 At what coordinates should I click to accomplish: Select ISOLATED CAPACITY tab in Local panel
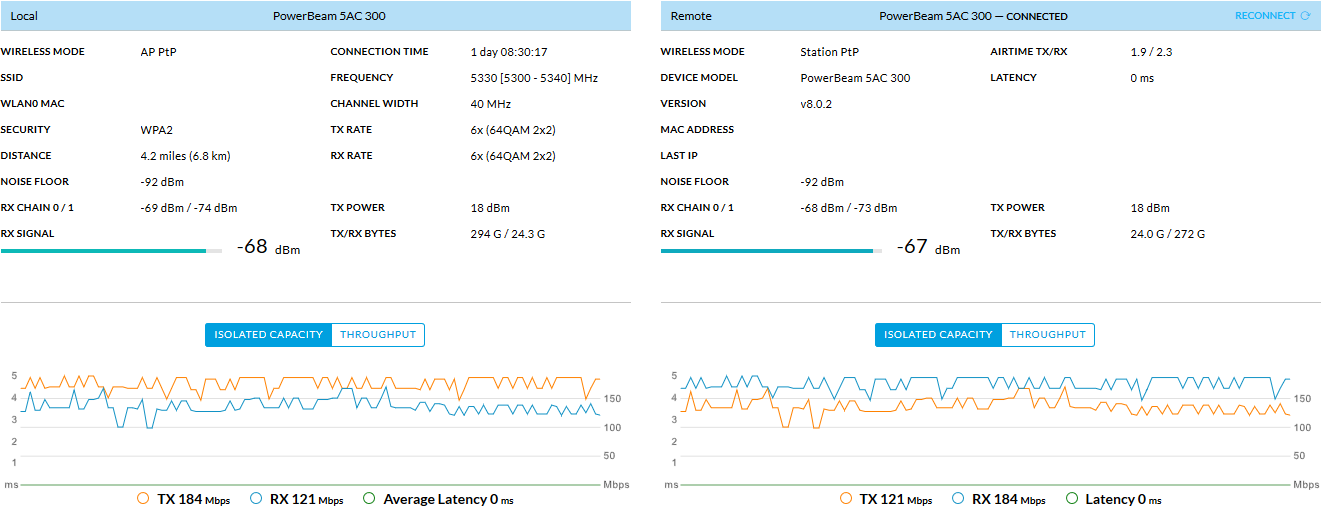(268, 335)
